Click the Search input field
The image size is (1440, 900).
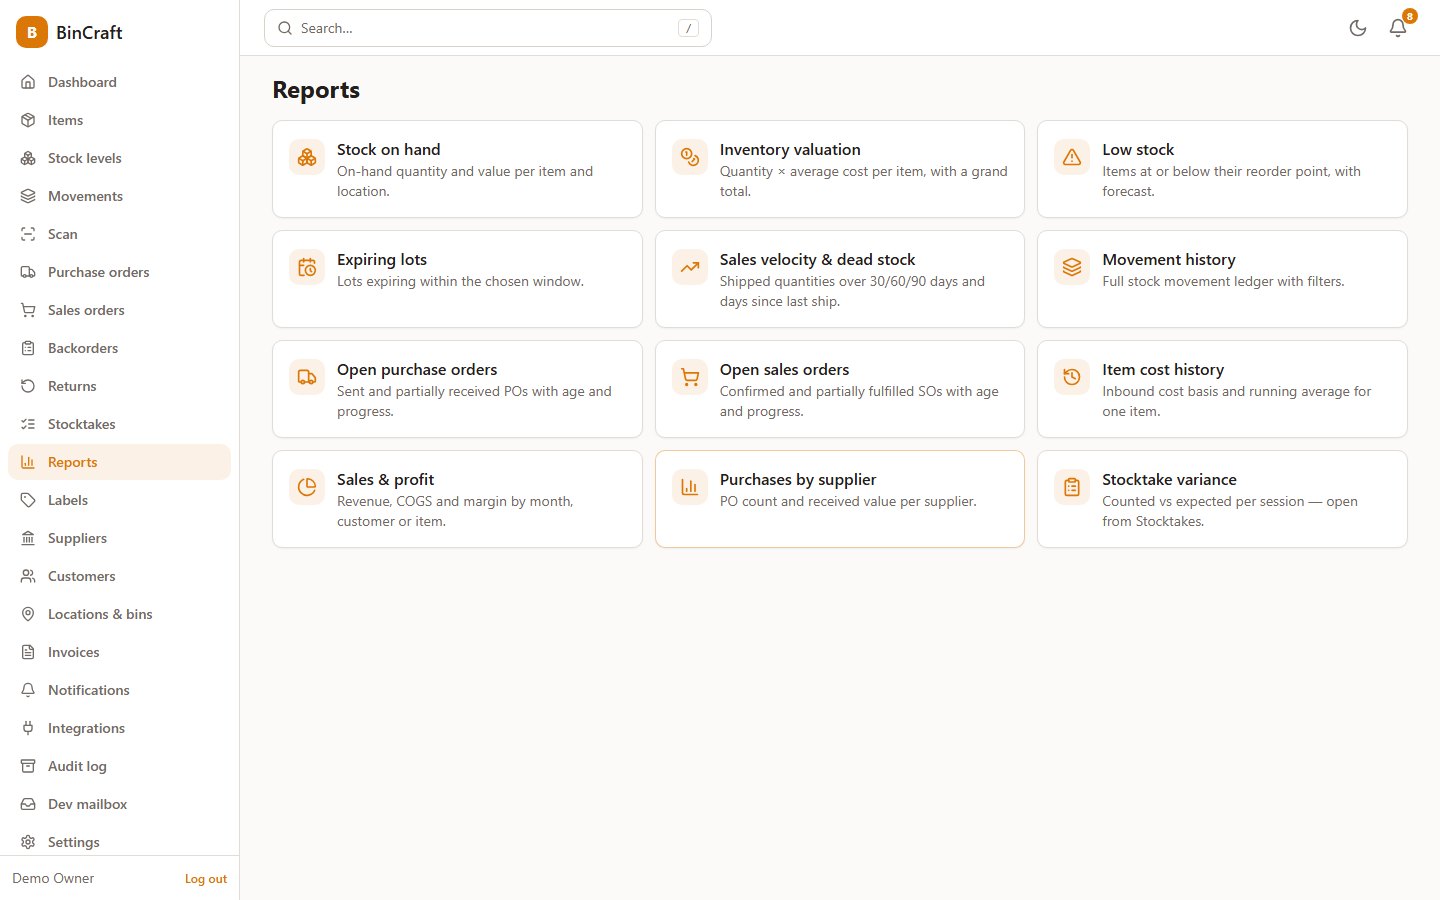point(488,28)
